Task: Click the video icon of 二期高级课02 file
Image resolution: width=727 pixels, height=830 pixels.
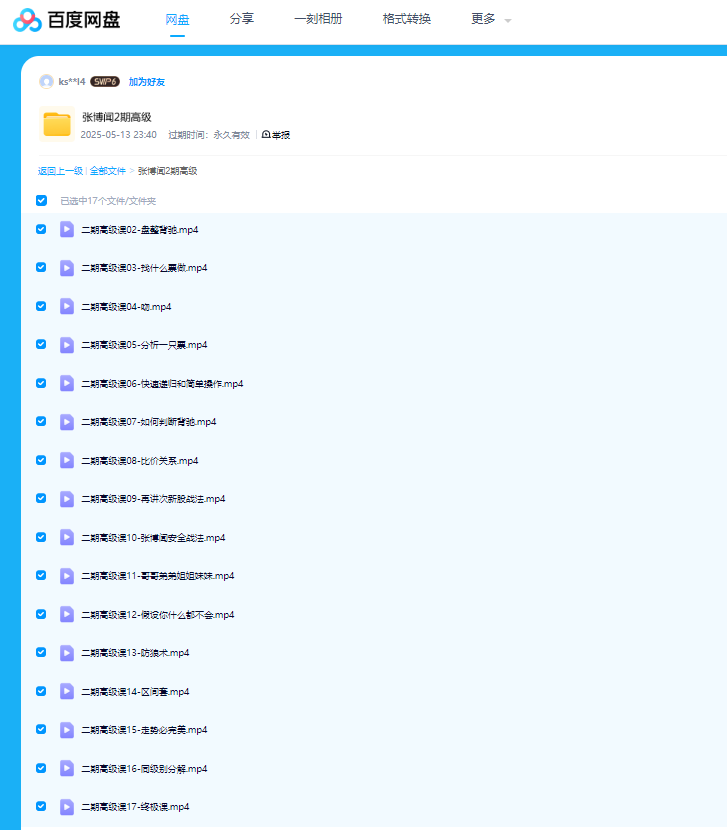Action: click(x=67, y=229)
